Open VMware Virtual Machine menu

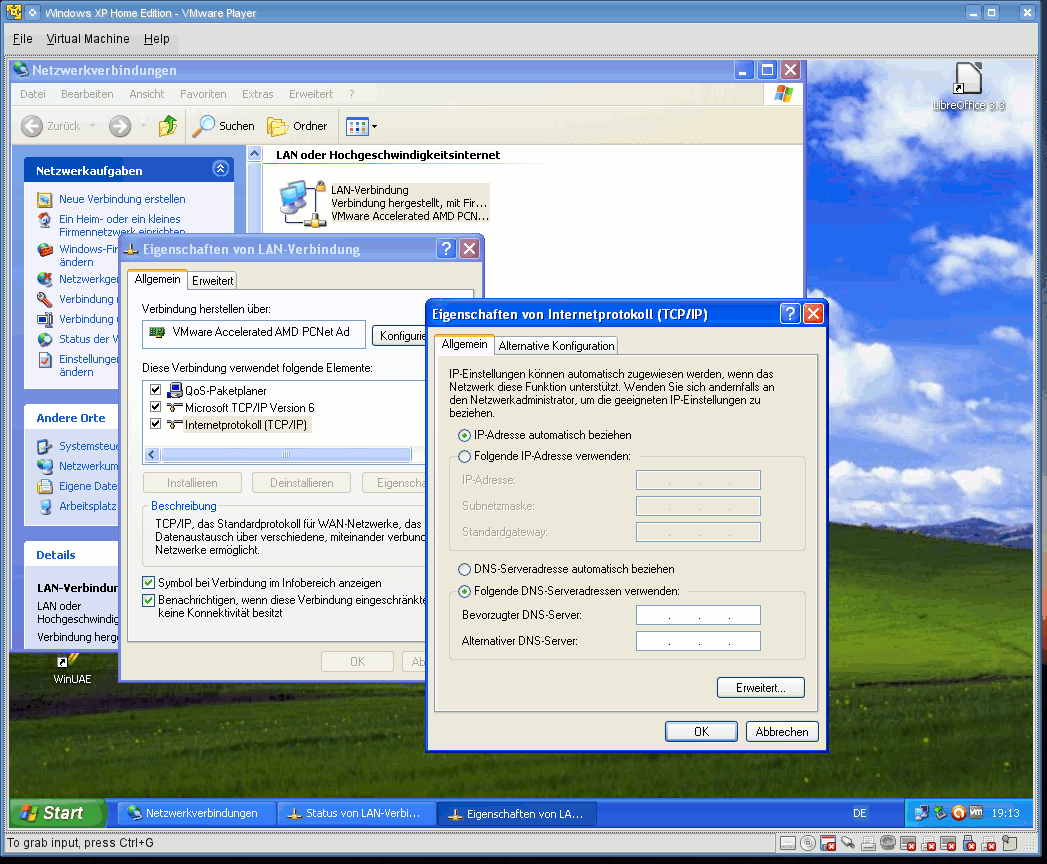point(88,39)
